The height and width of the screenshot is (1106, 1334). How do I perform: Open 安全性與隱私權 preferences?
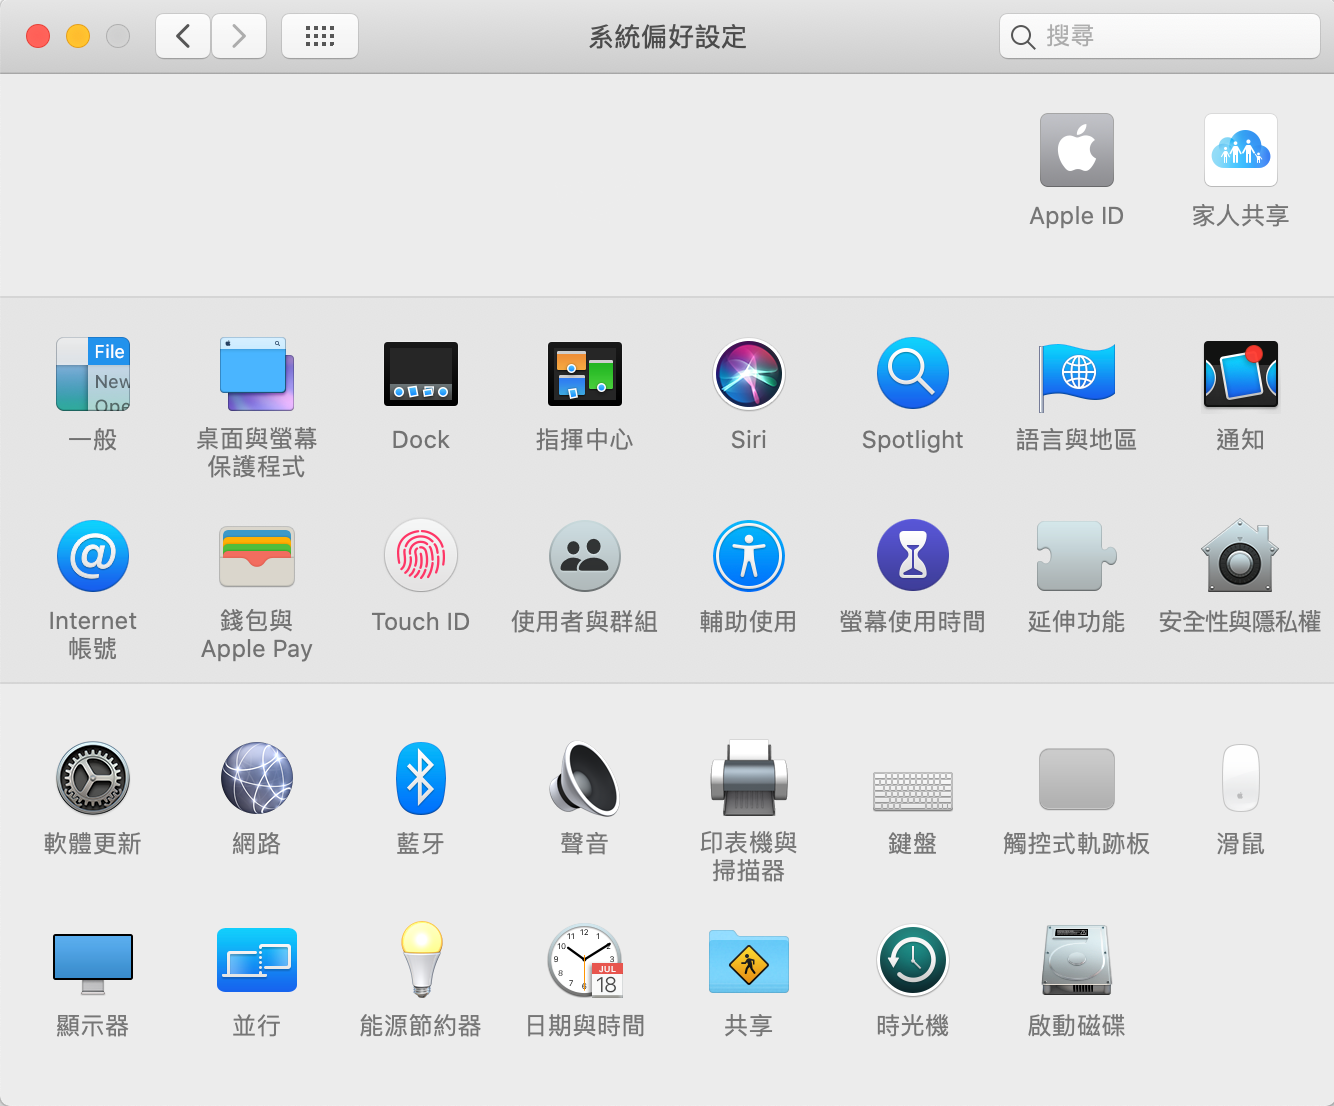tap(1240, 556)
